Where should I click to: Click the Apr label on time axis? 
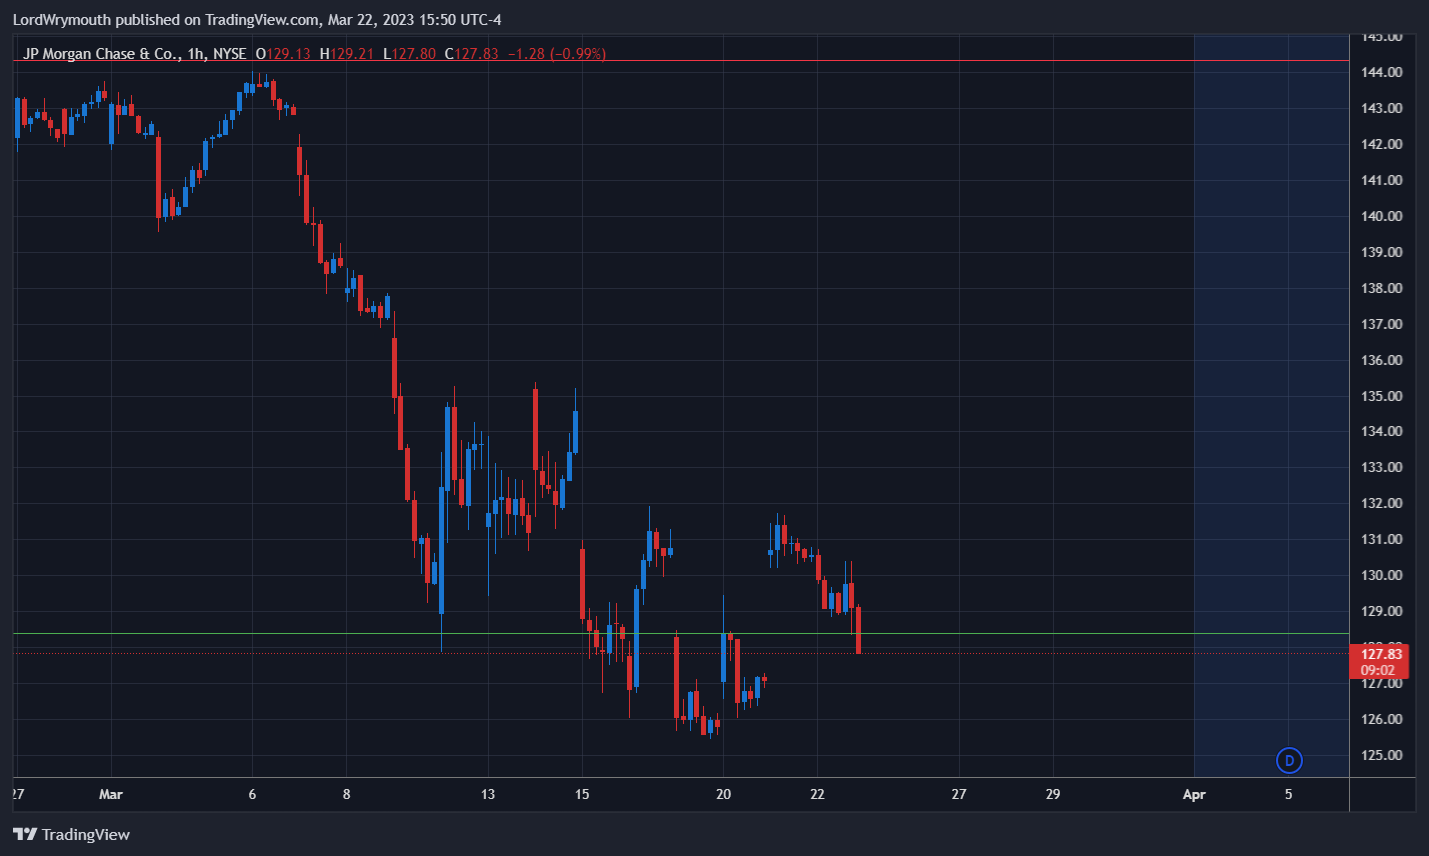click(1194, 794)
